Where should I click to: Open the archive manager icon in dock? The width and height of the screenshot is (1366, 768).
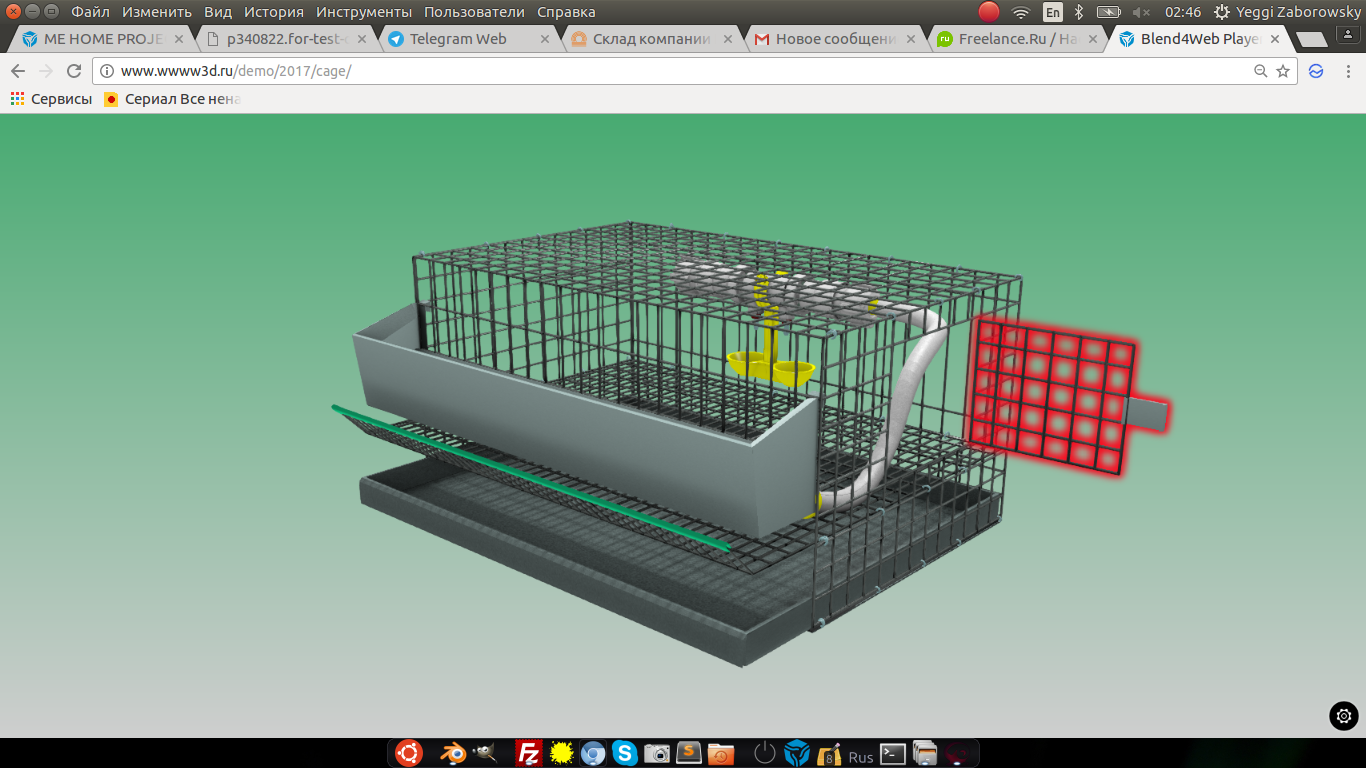tap(829, 753)
